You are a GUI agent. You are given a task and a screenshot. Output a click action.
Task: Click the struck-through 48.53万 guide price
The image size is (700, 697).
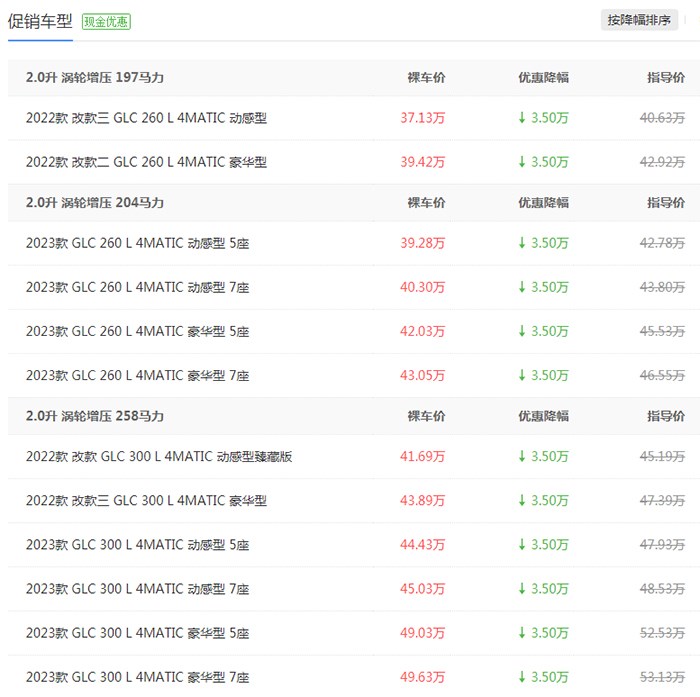[x=662, y=589]
